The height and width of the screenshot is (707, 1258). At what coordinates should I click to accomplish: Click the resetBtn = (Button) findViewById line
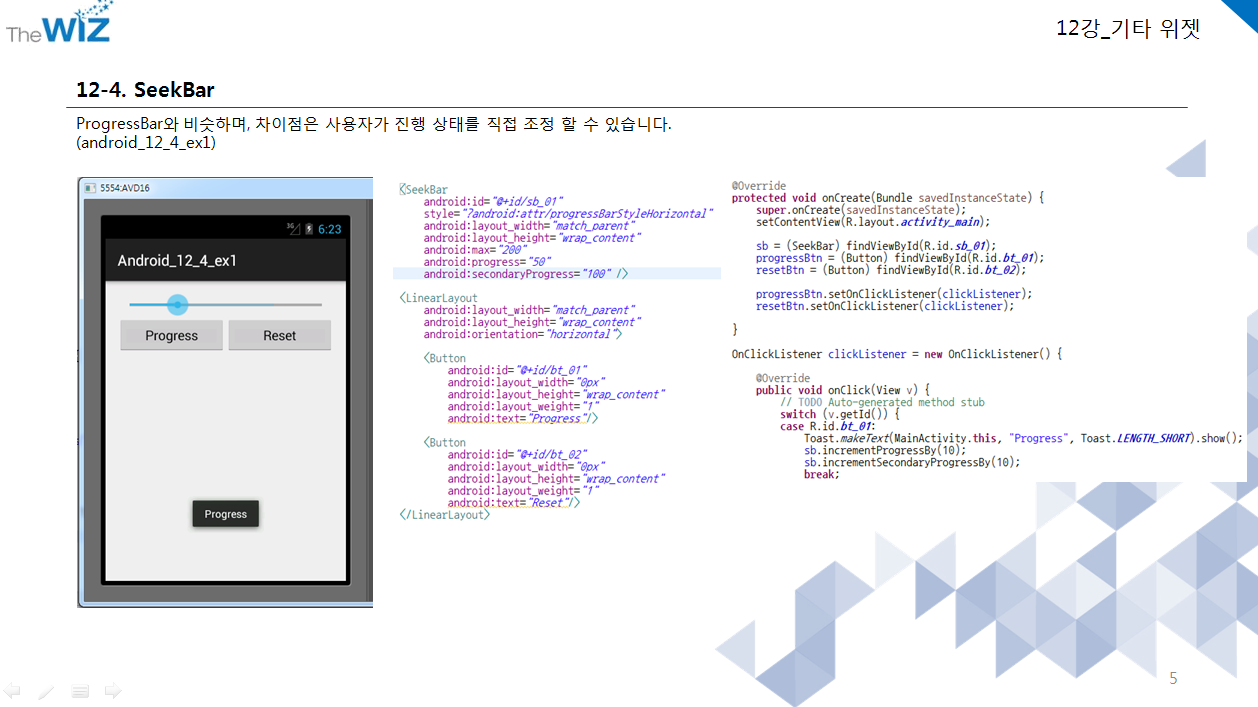[x=891, y=270]
